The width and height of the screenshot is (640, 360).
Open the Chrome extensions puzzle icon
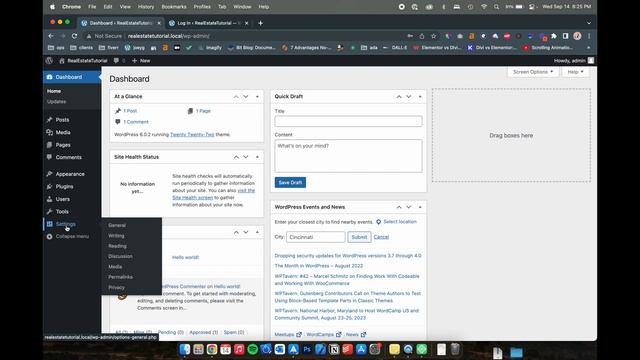[x=554, y=36]
